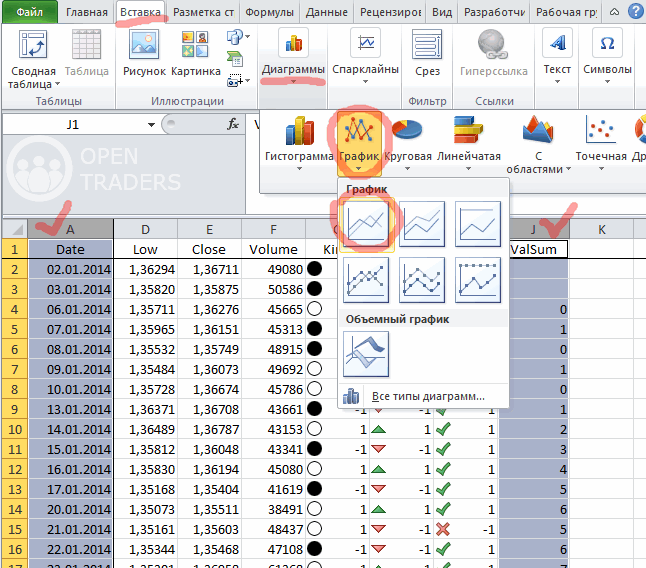Screen dimensions: 646x568
Task: Select row 5 header
Action: click(15, 330)
